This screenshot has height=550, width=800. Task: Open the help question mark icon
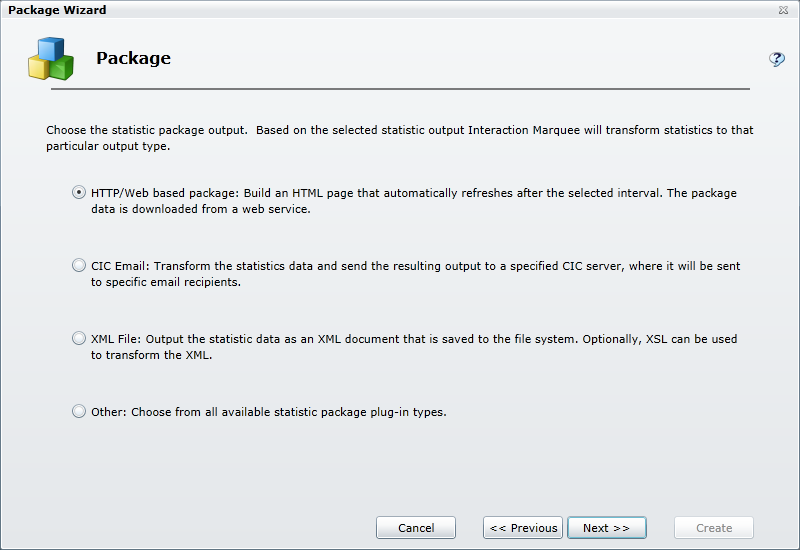coord(776,59)
